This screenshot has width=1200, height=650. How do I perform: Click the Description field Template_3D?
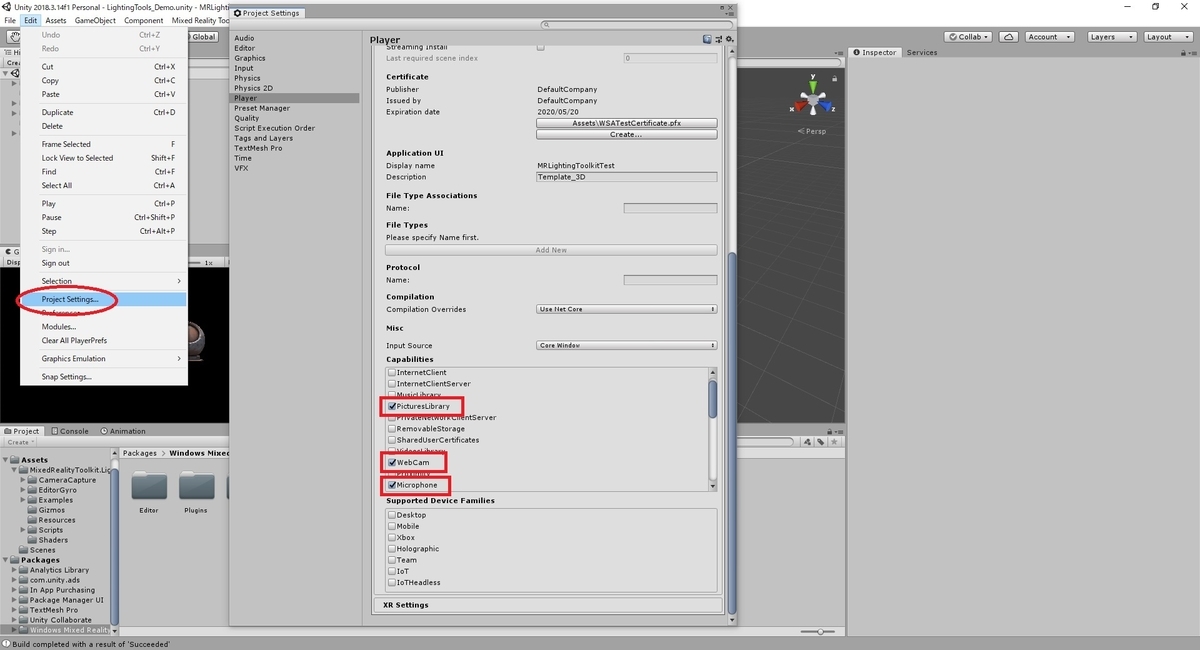click(x=626, y=177)
